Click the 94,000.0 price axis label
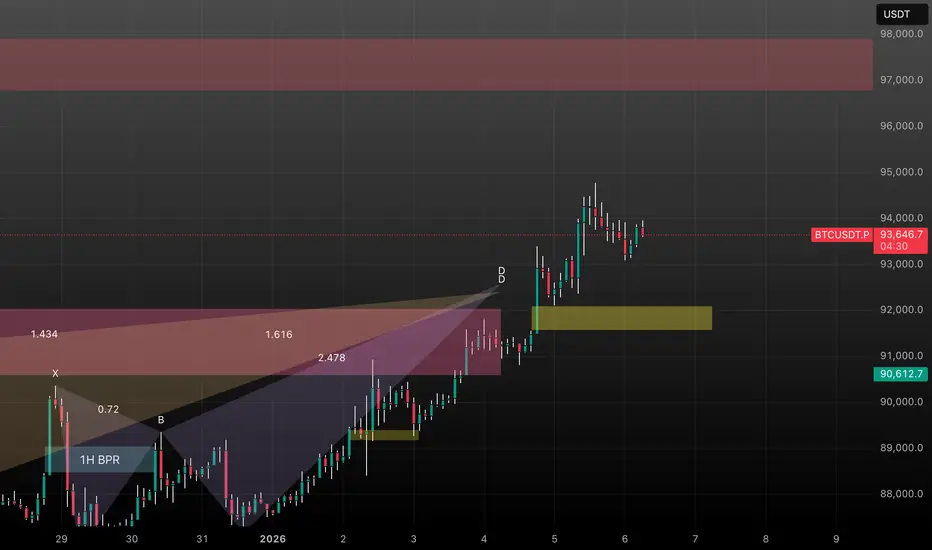This screenshot has height=550, width=932. point(901,218)
